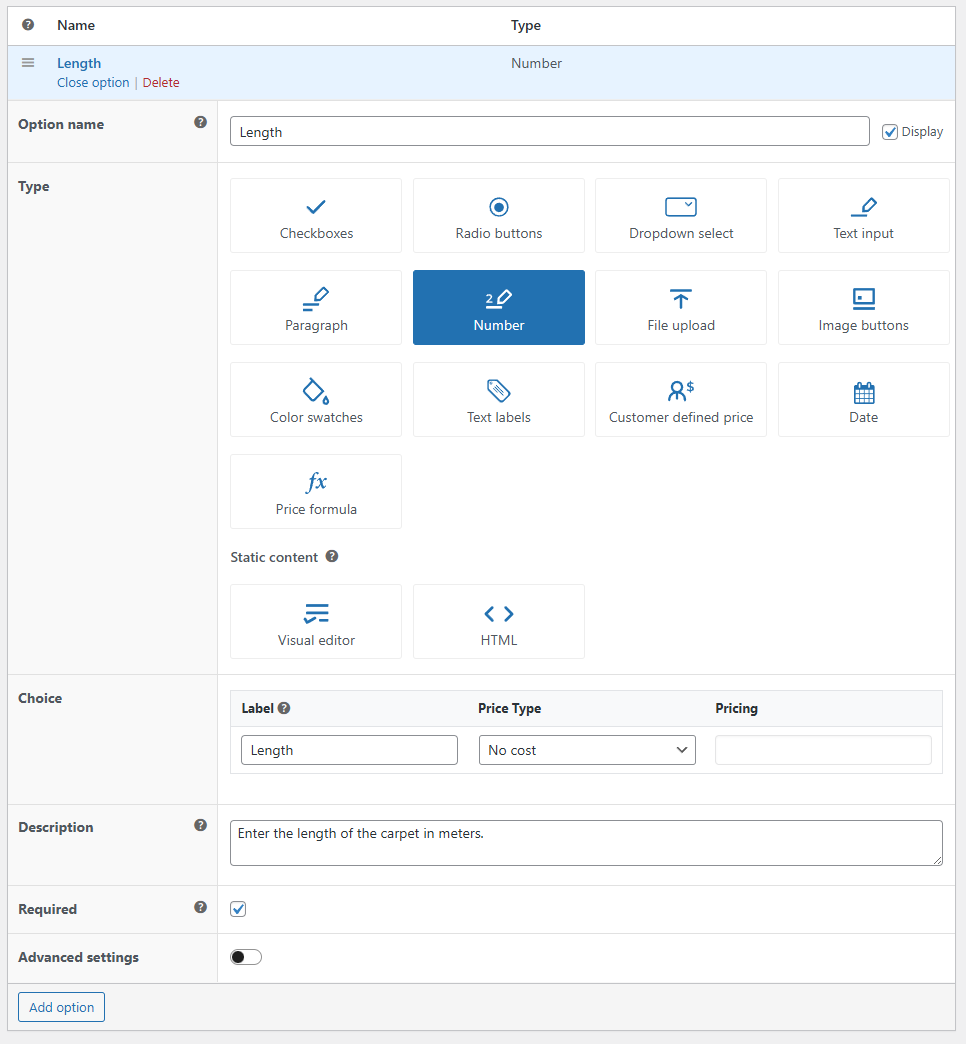This screenshot has height=1044, width=966.
Task: Click the Add option button
Action: (x=61, y=1007)
